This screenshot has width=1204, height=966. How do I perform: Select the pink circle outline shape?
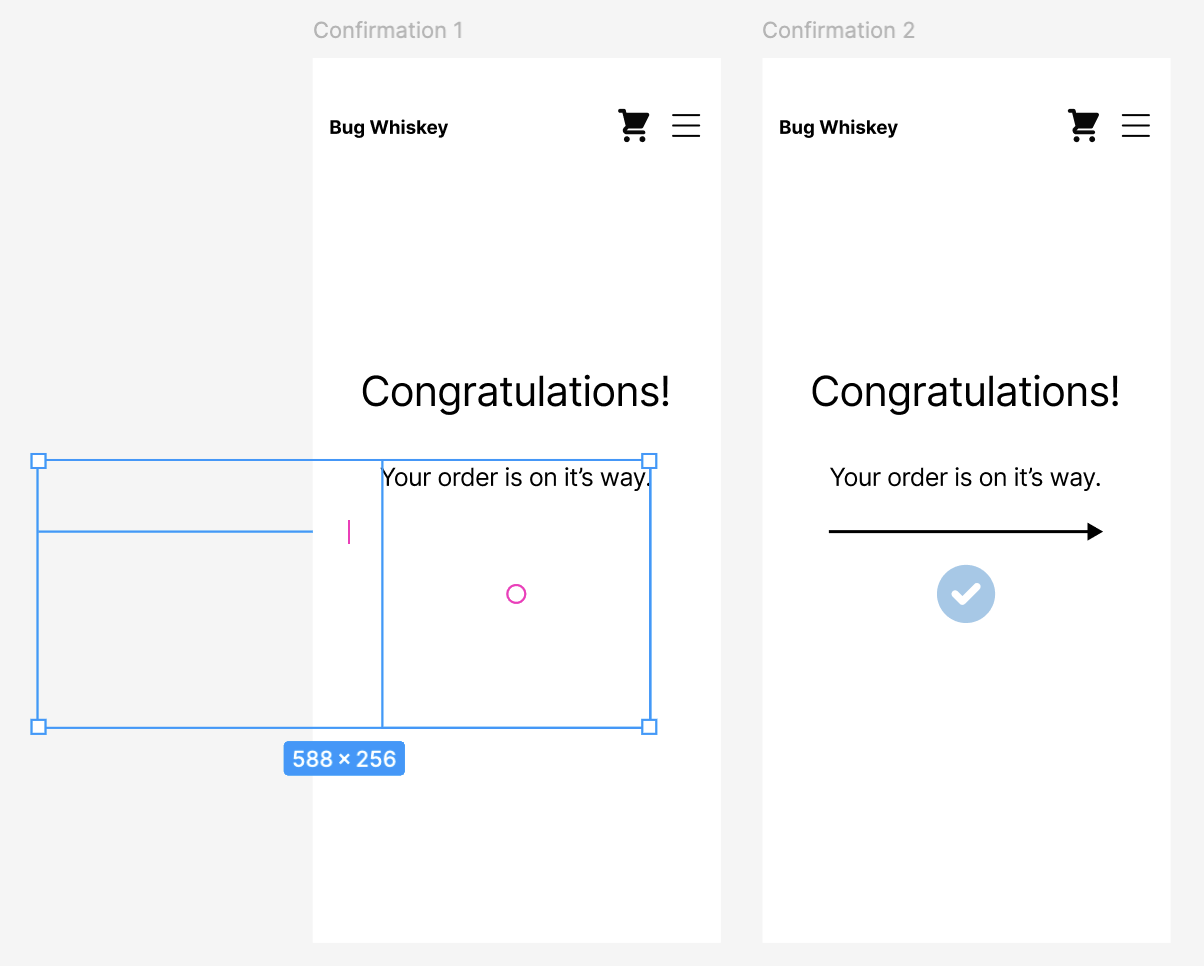click(516, 594)
